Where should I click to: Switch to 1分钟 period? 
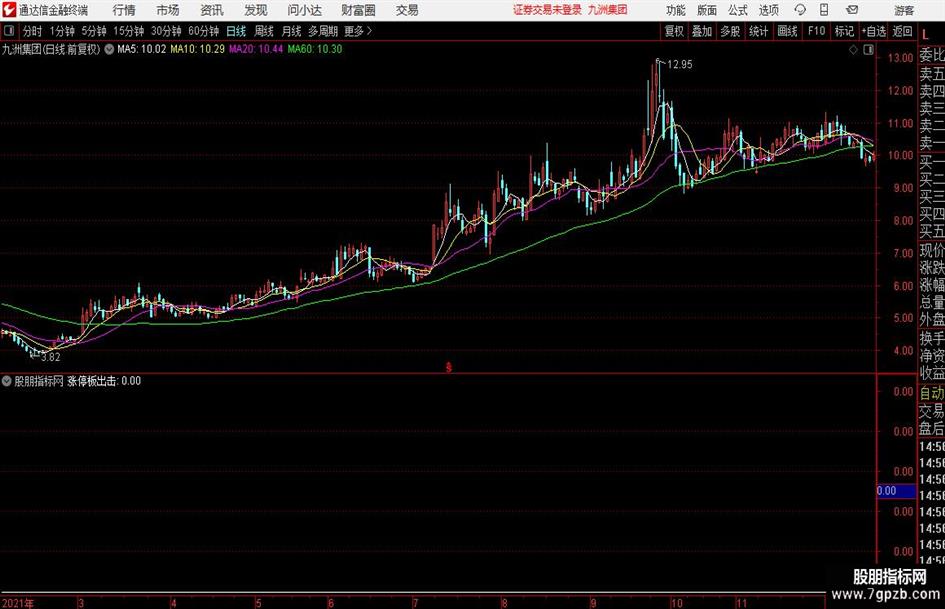62,31
